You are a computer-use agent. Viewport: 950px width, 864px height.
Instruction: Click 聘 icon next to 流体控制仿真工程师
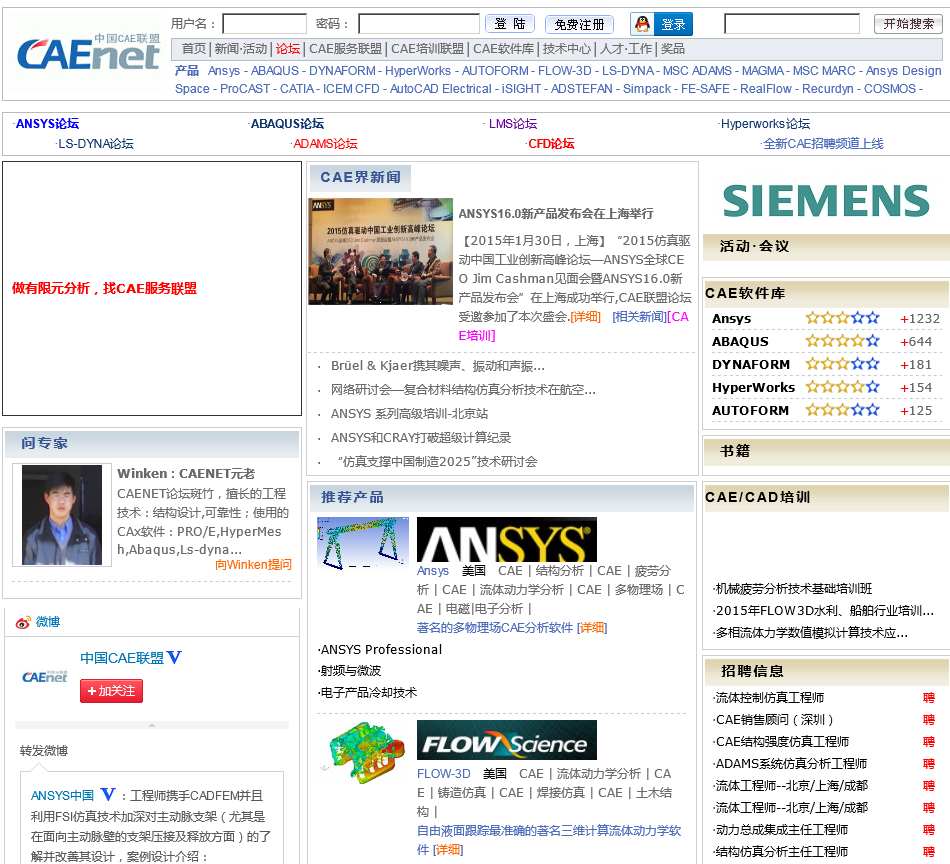(929, 698)
